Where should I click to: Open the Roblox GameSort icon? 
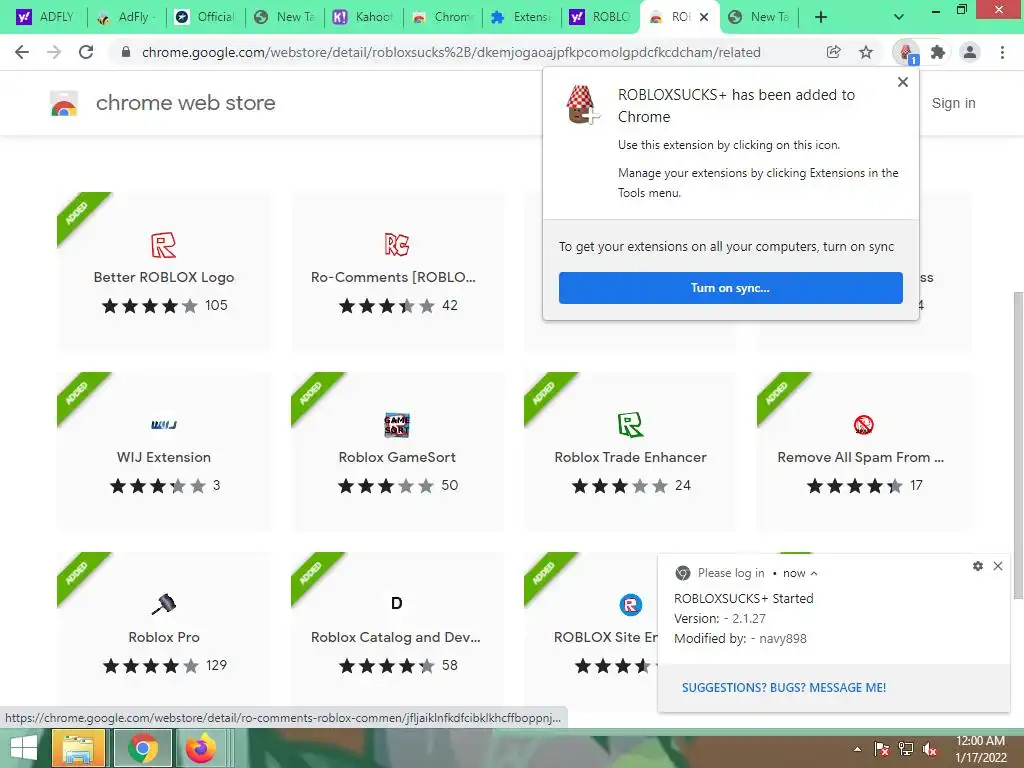(x=396, y=424)
